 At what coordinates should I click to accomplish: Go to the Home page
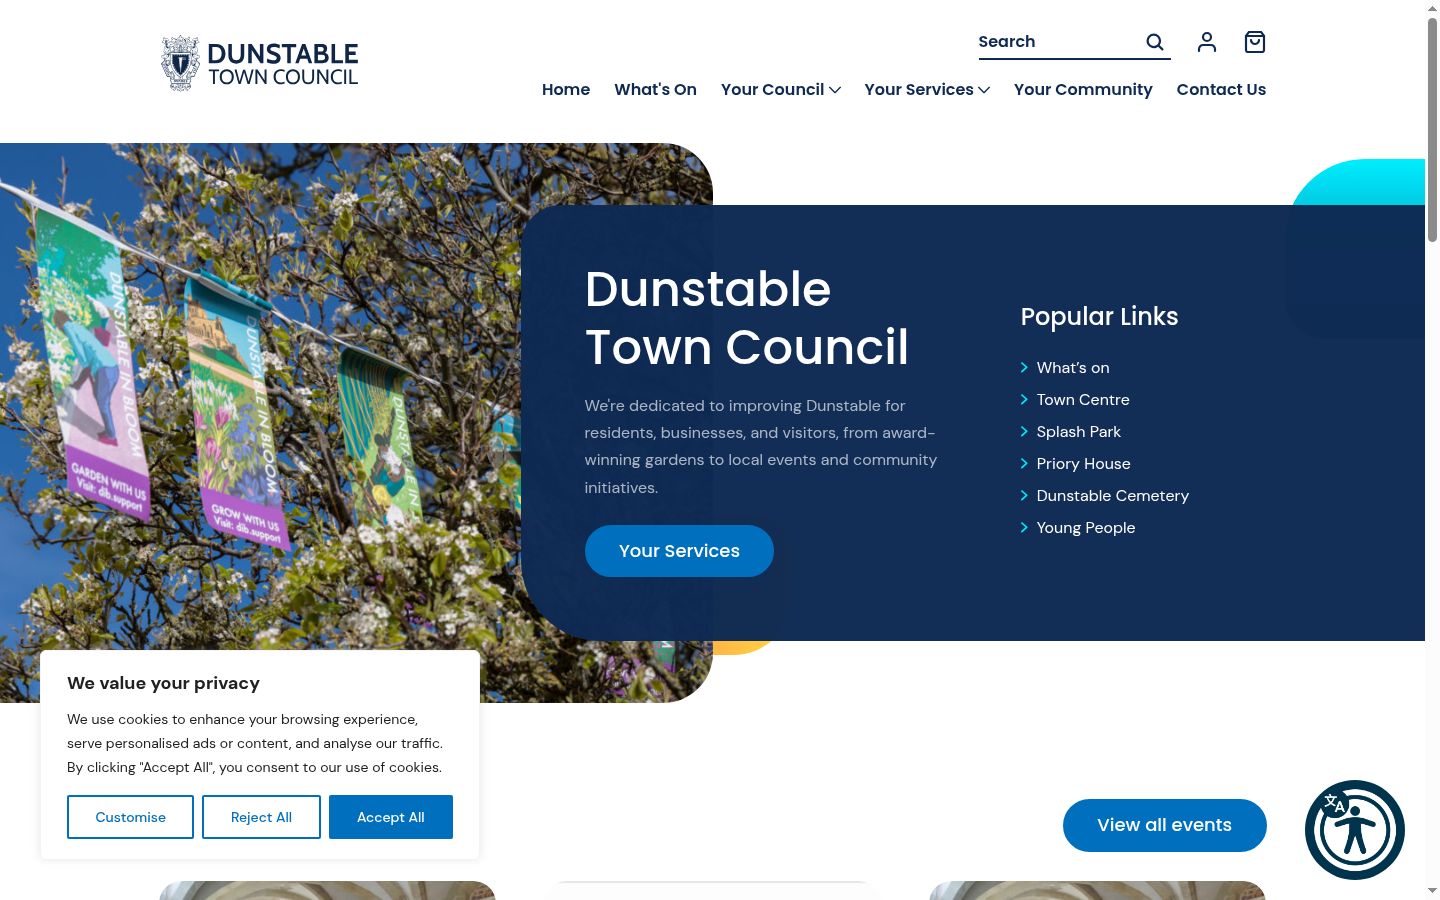566,90
